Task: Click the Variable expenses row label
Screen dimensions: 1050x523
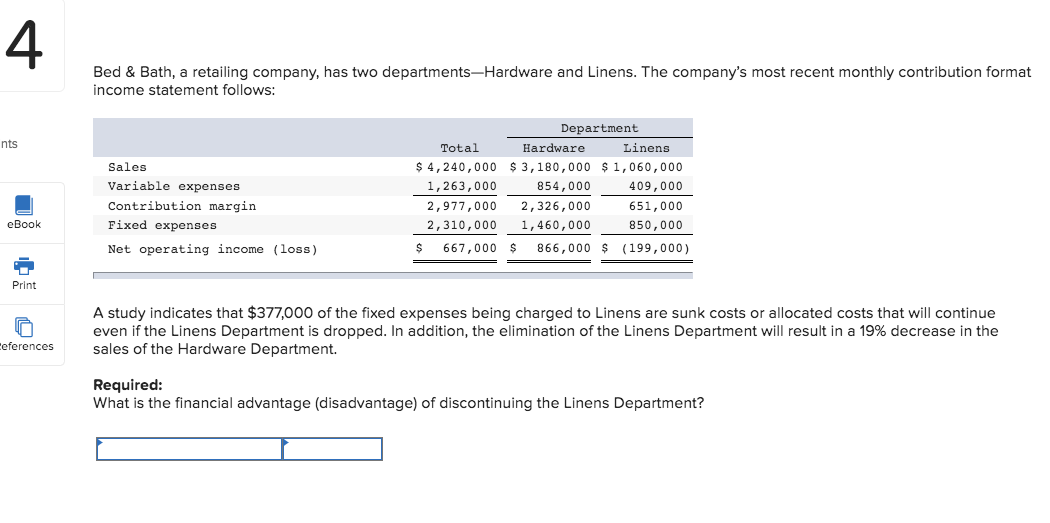Action: click(174, 186)
